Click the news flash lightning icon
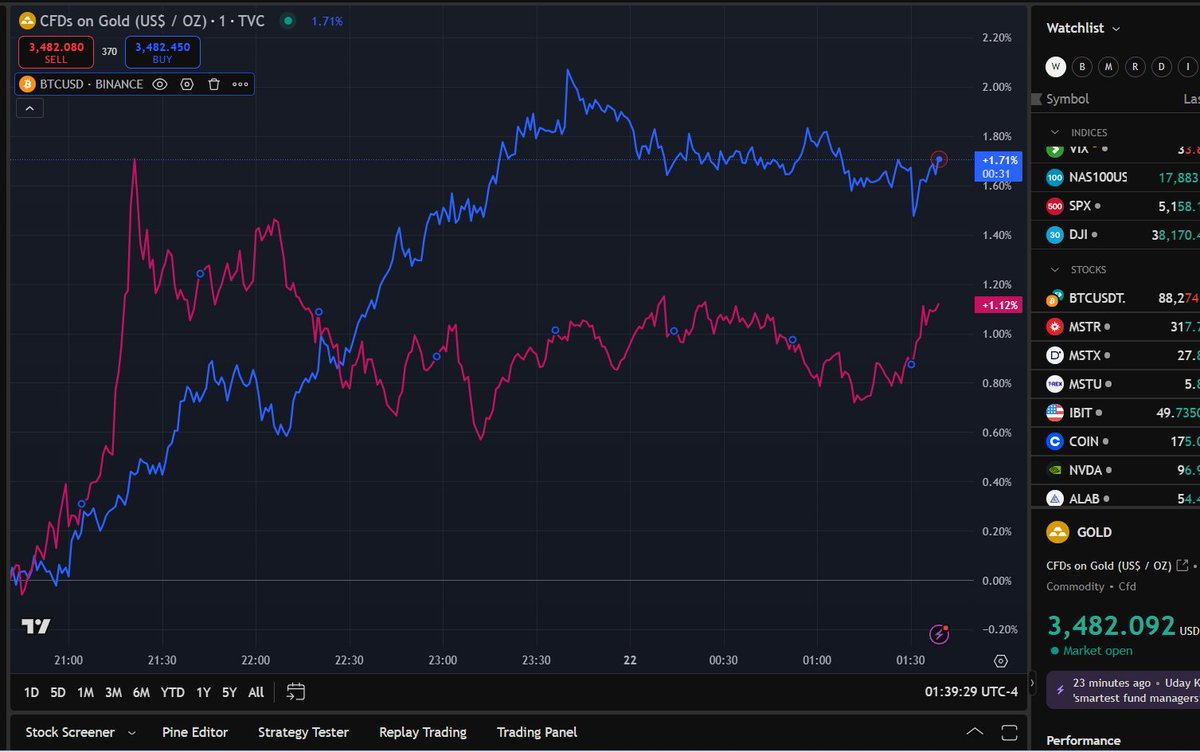 [1061, 689]
